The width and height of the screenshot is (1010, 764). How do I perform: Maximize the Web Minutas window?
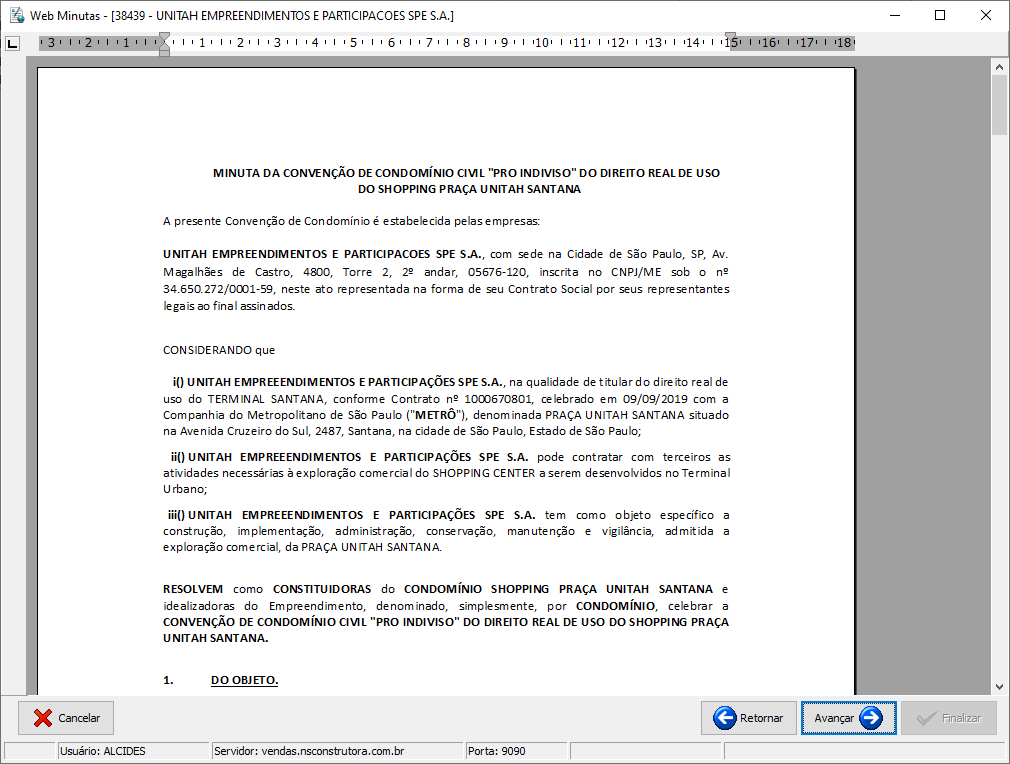coord(940,15)
